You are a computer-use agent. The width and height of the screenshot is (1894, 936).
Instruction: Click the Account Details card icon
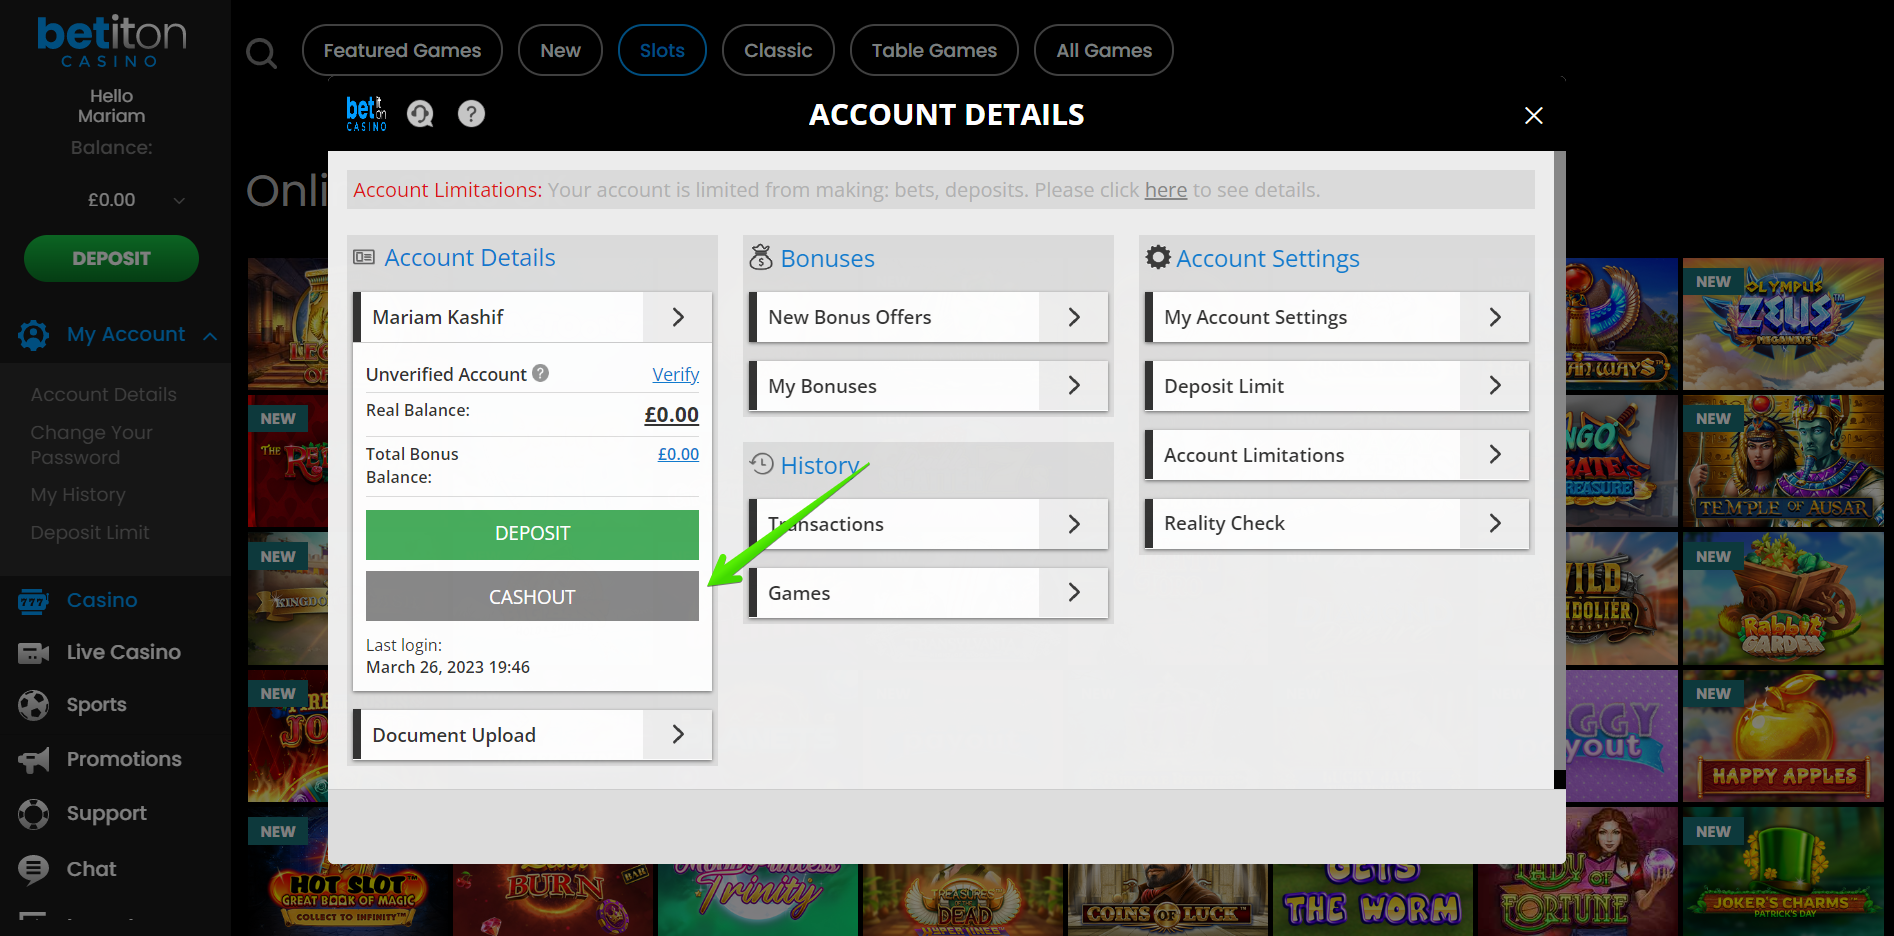(364, 257)
